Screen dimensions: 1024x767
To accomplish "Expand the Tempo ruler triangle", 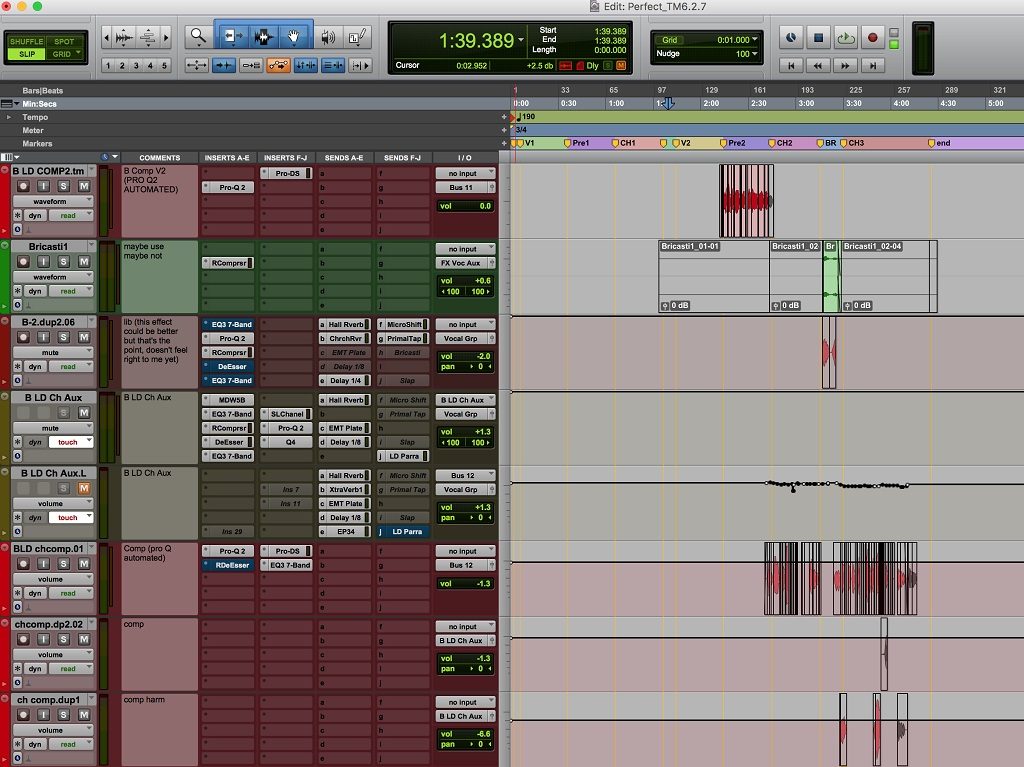I will point(8,117).
